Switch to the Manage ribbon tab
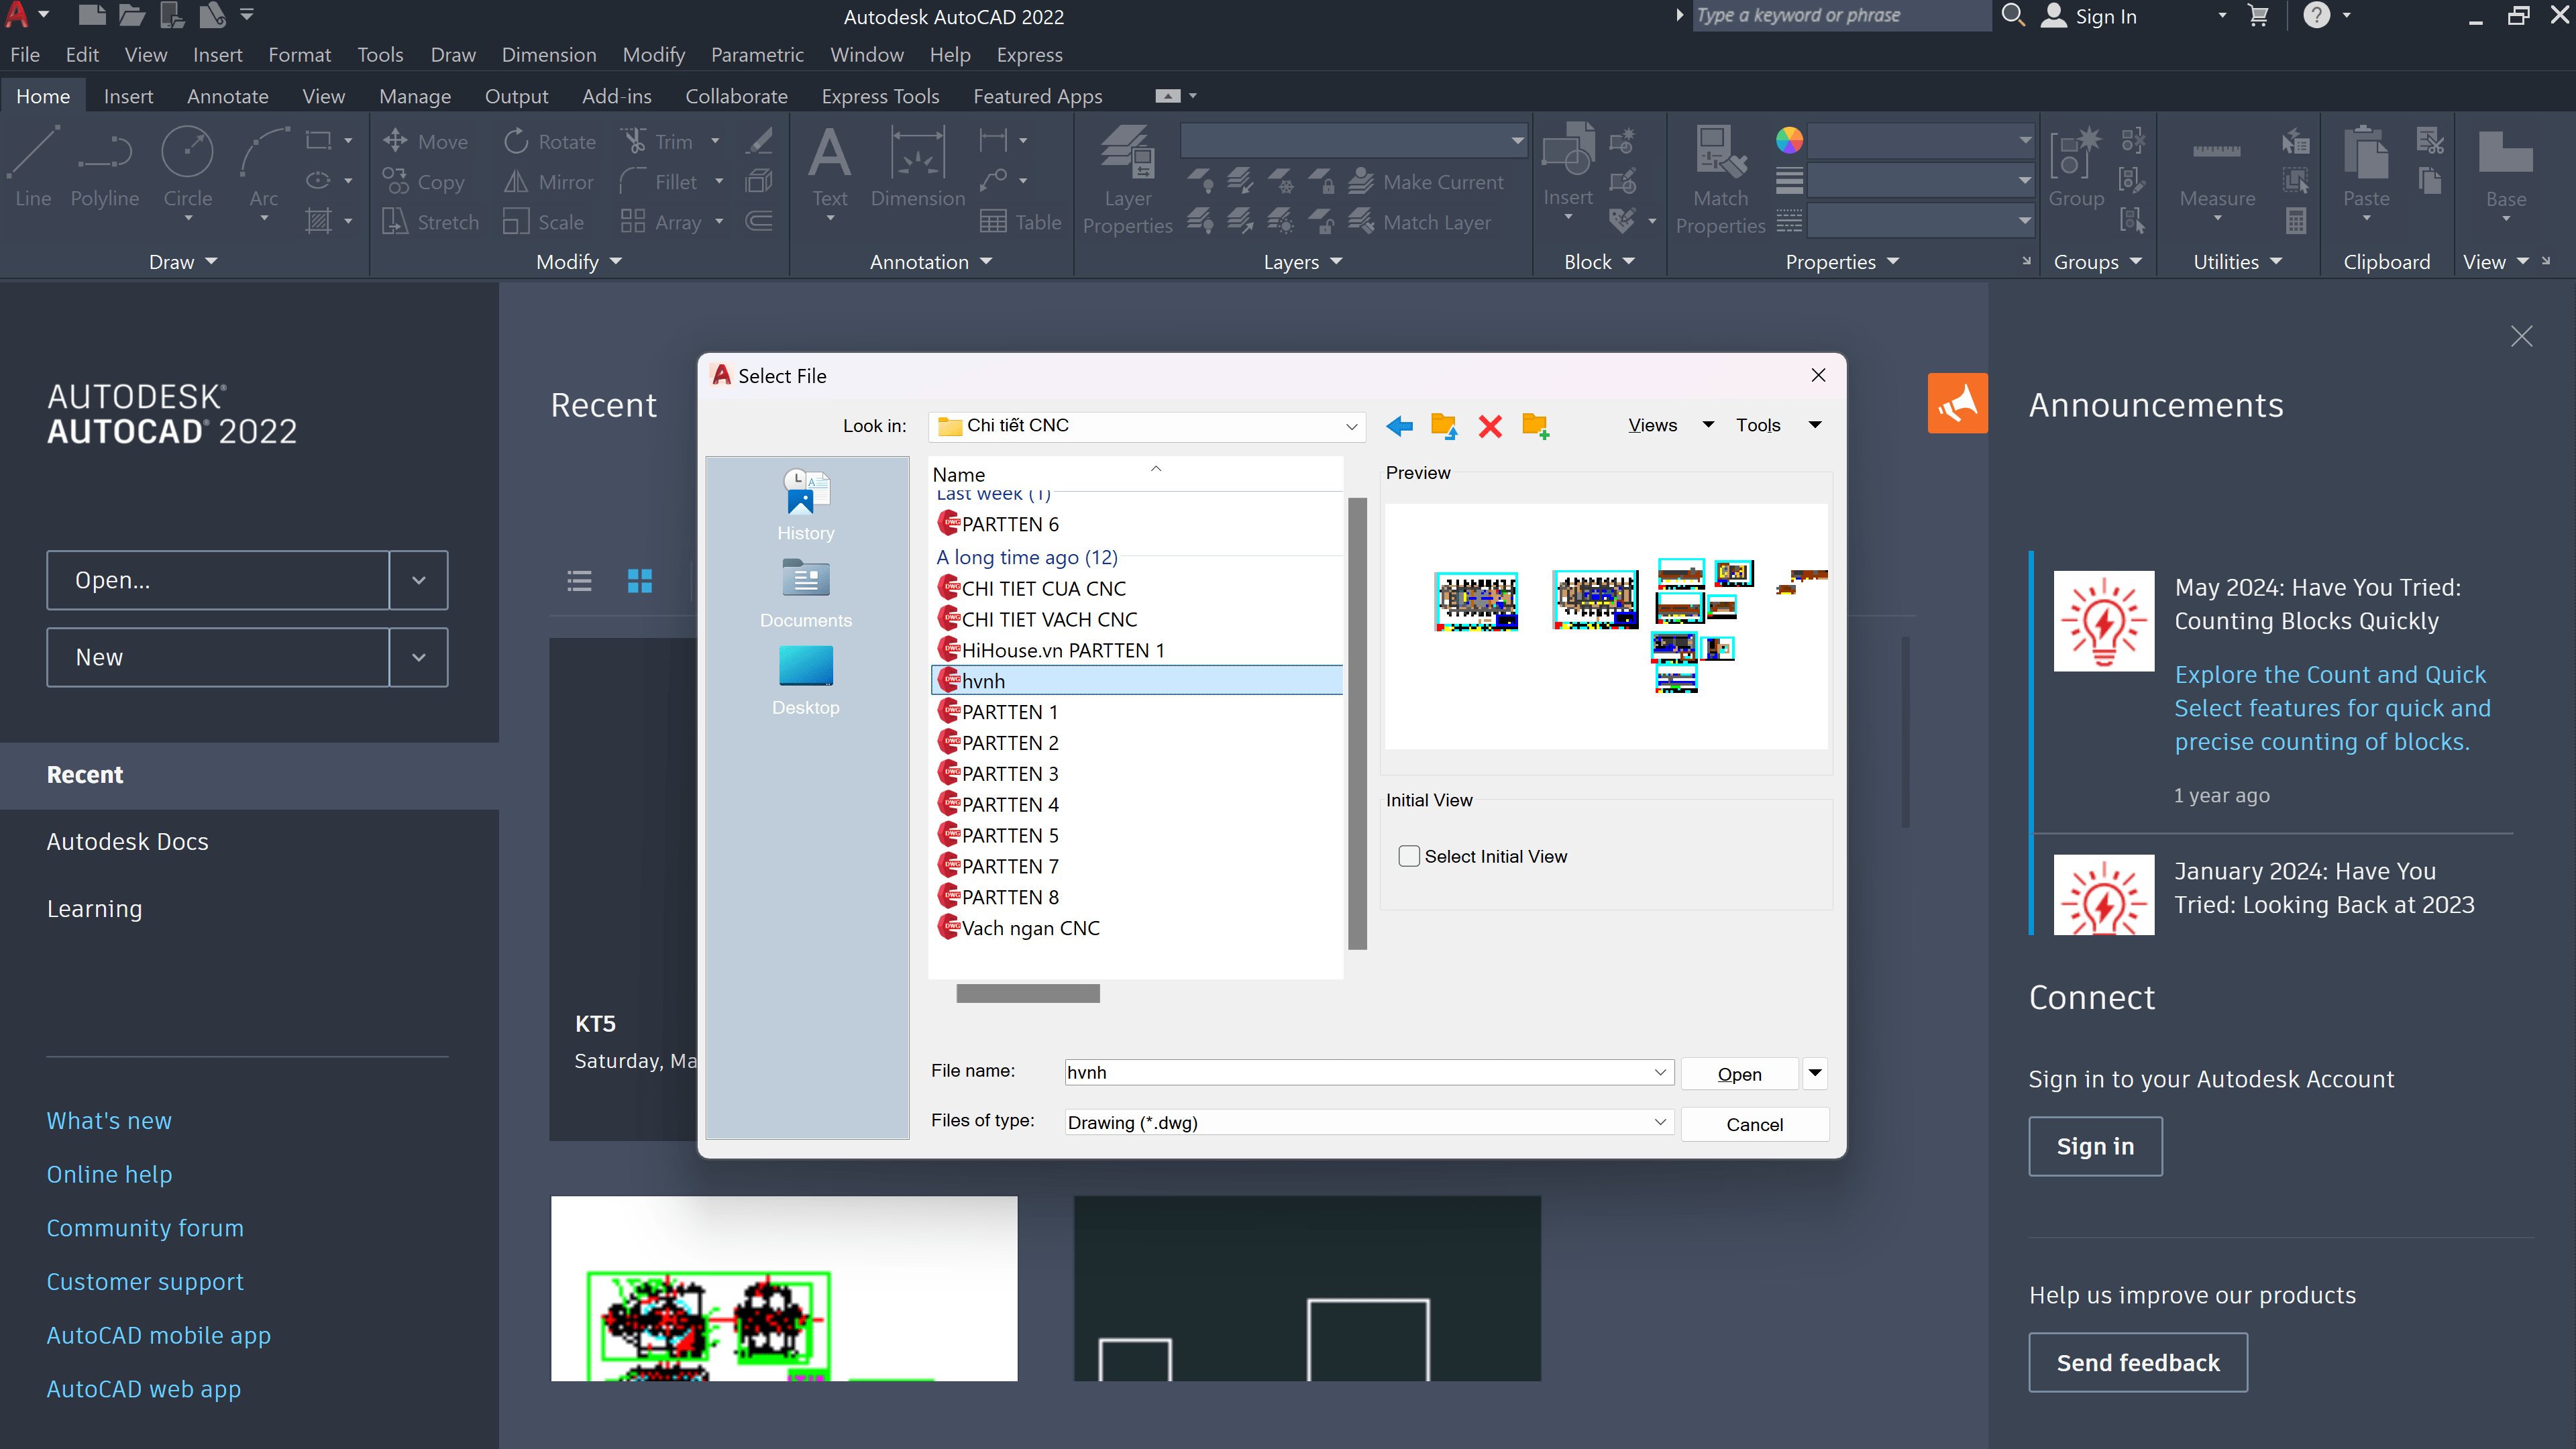Screen dimensions: 2576x1449 point(415,96)
